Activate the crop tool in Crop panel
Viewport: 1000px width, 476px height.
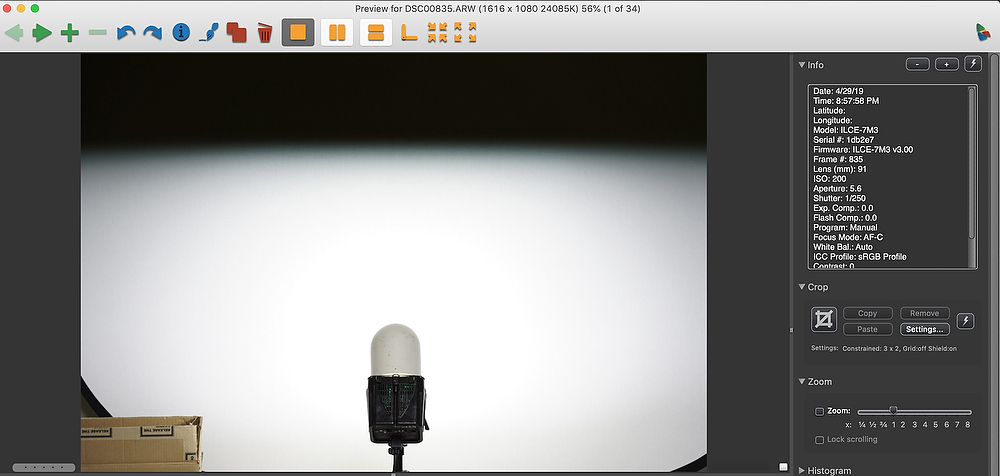(x=824, y=320)
